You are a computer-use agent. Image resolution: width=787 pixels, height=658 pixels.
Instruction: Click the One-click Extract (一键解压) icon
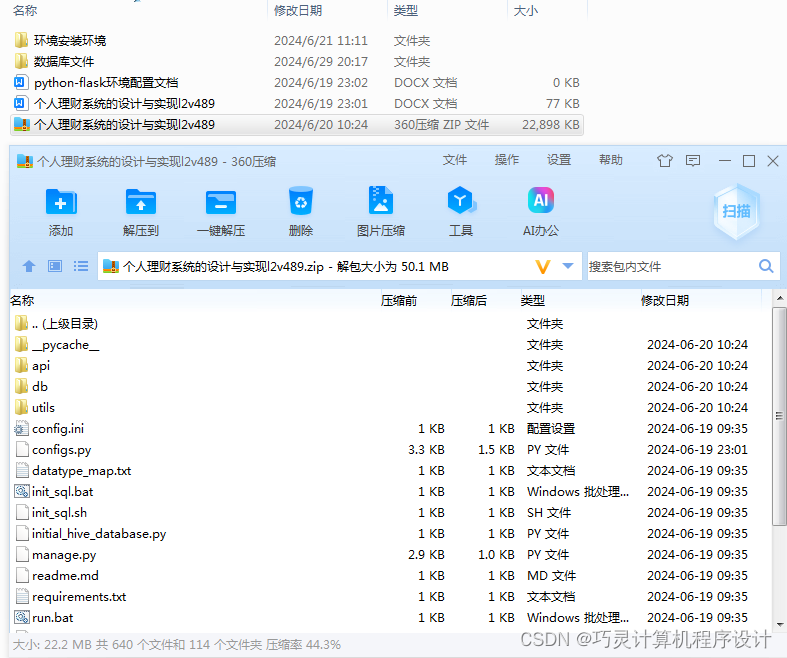pos(220,203)
